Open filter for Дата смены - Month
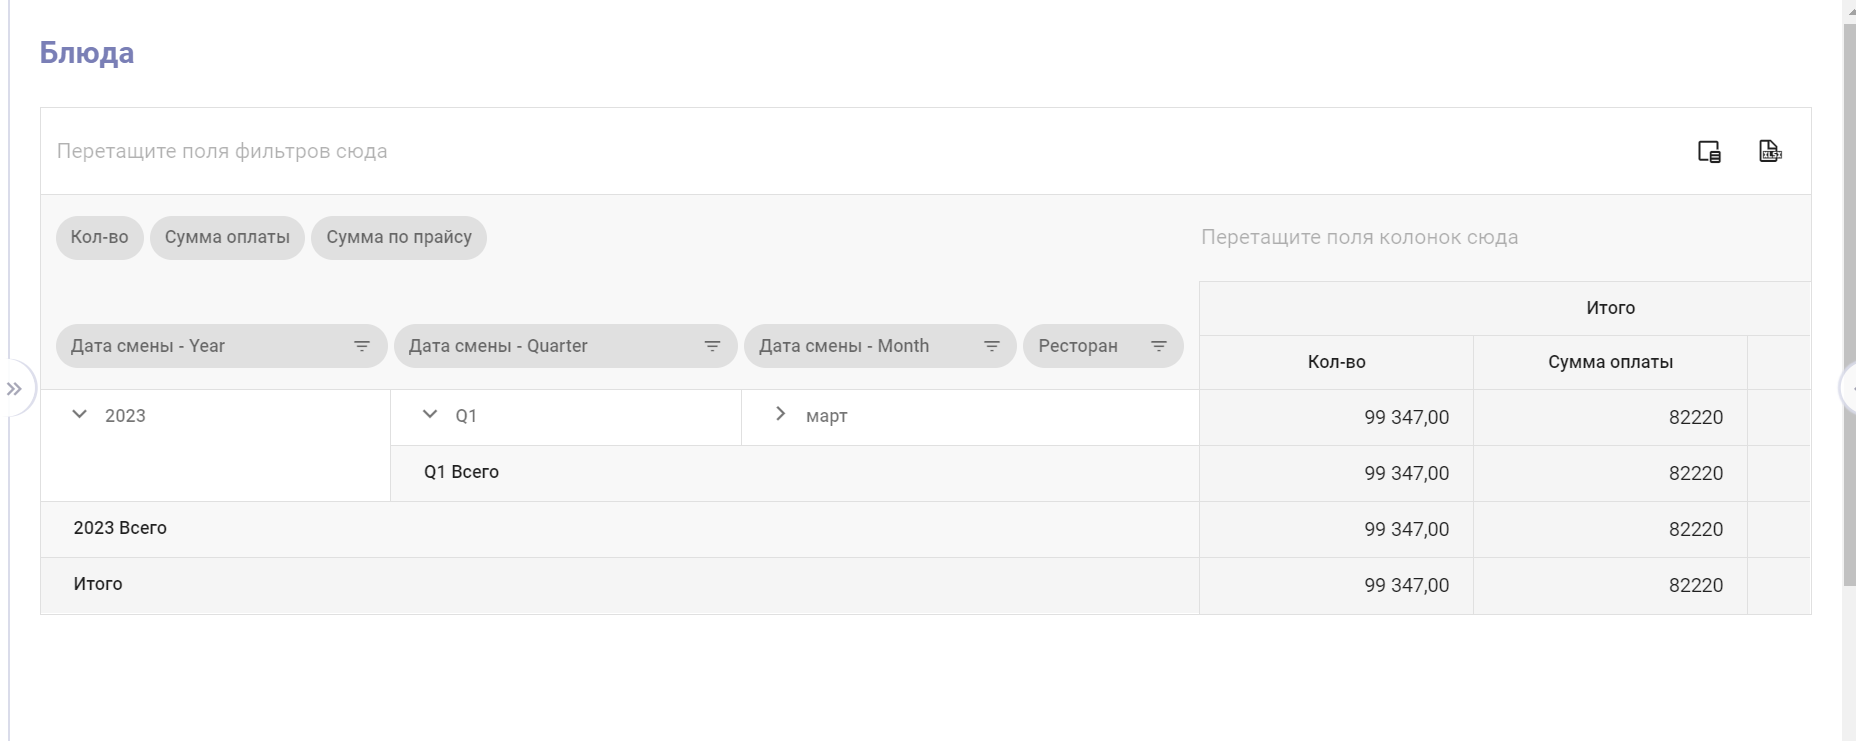Screen dimensions: 1856x741 click(992, 346)
